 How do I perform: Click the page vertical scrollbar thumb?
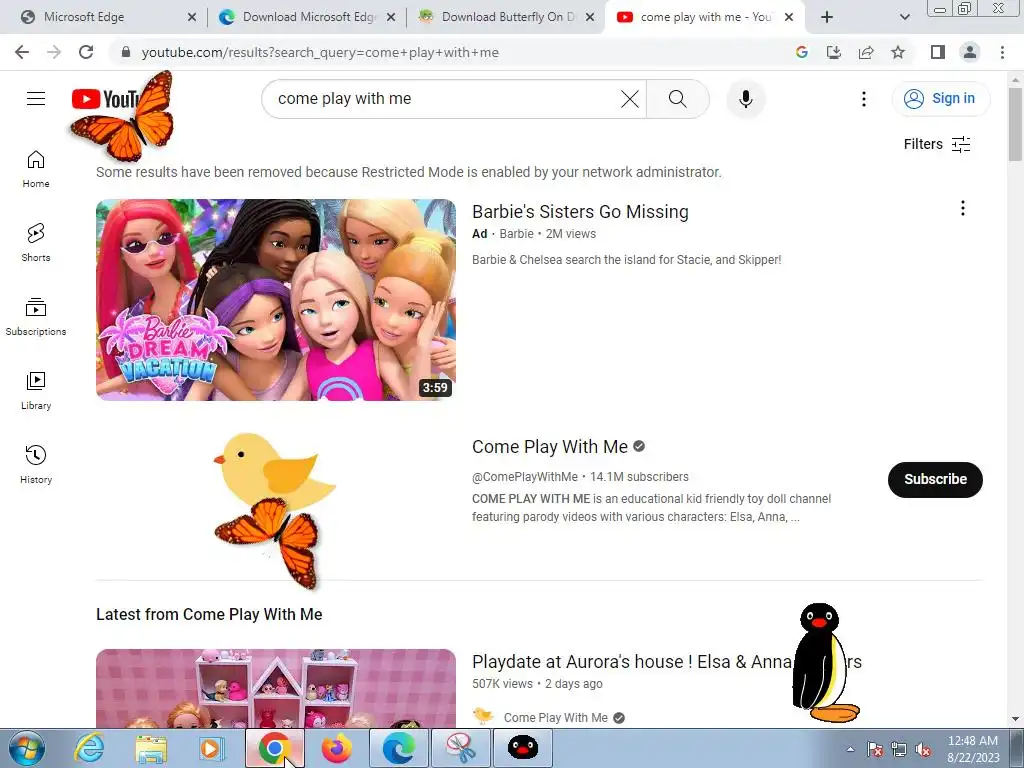(x=1015, y=124)
